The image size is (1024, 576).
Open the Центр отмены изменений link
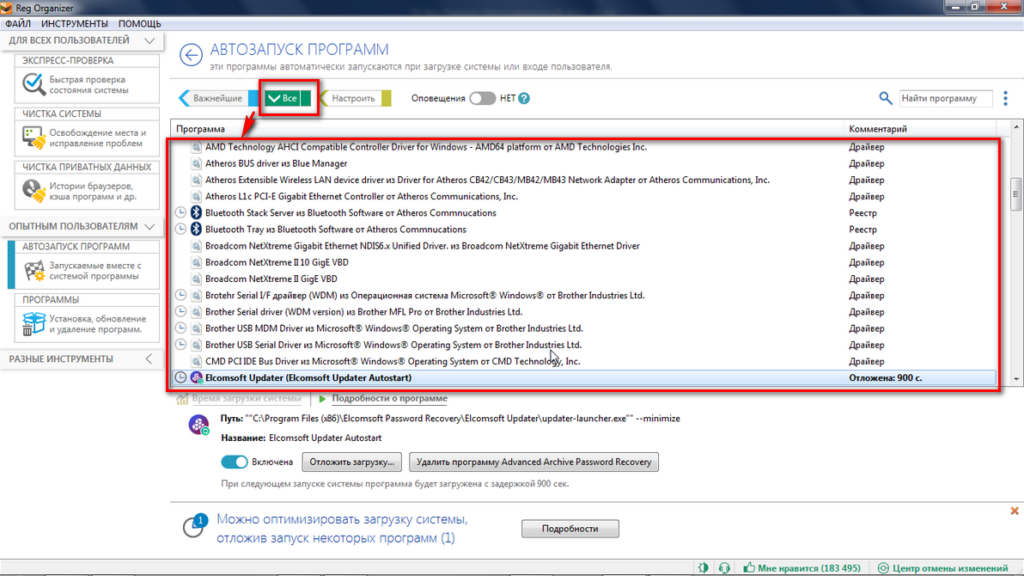point(950,568)
